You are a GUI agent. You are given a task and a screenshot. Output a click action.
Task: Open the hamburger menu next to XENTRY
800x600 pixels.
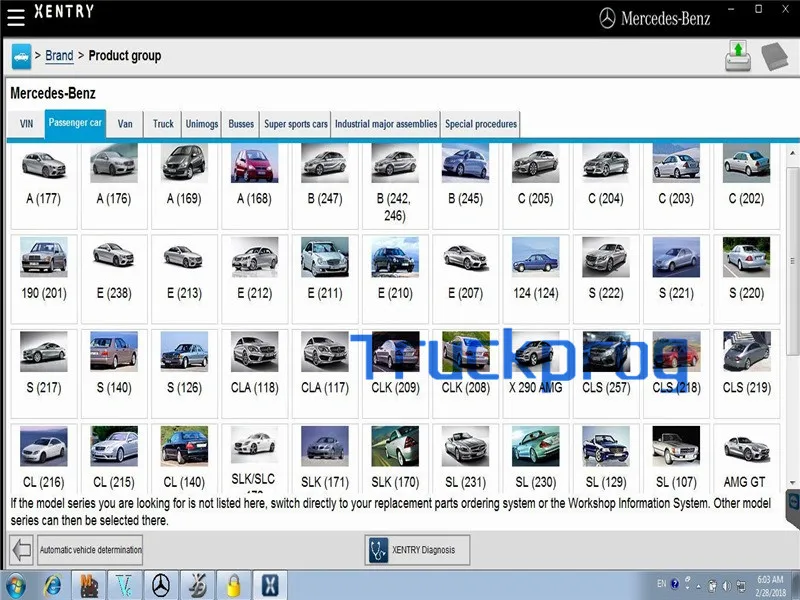click(x=16, y=16)
